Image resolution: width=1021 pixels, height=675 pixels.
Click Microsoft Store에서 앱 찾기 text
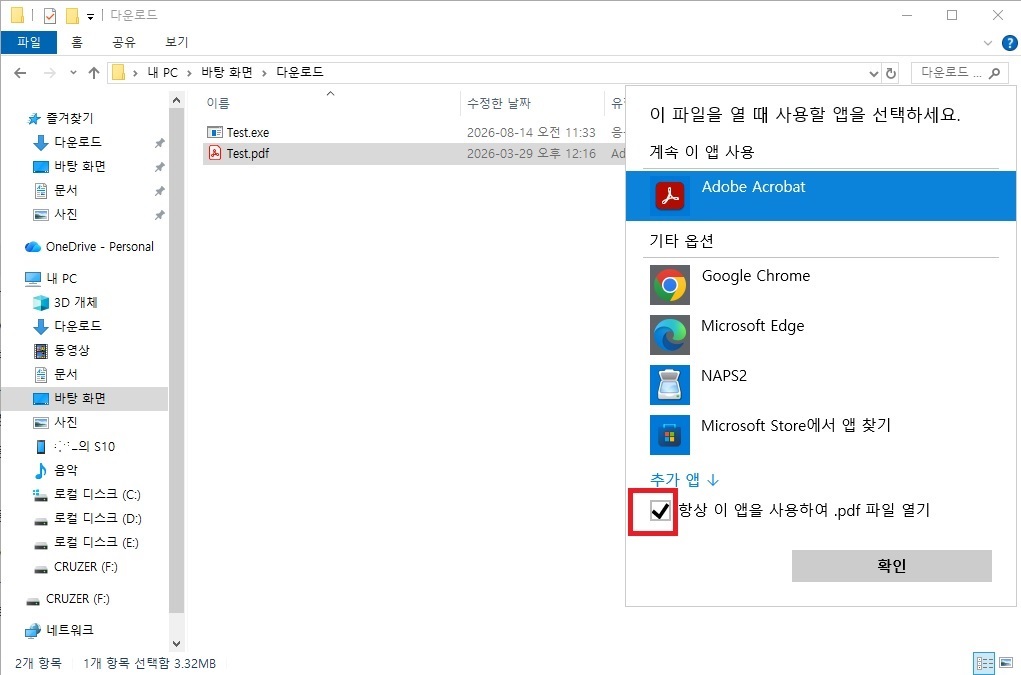pyautogui.click(x=796, y=426)
